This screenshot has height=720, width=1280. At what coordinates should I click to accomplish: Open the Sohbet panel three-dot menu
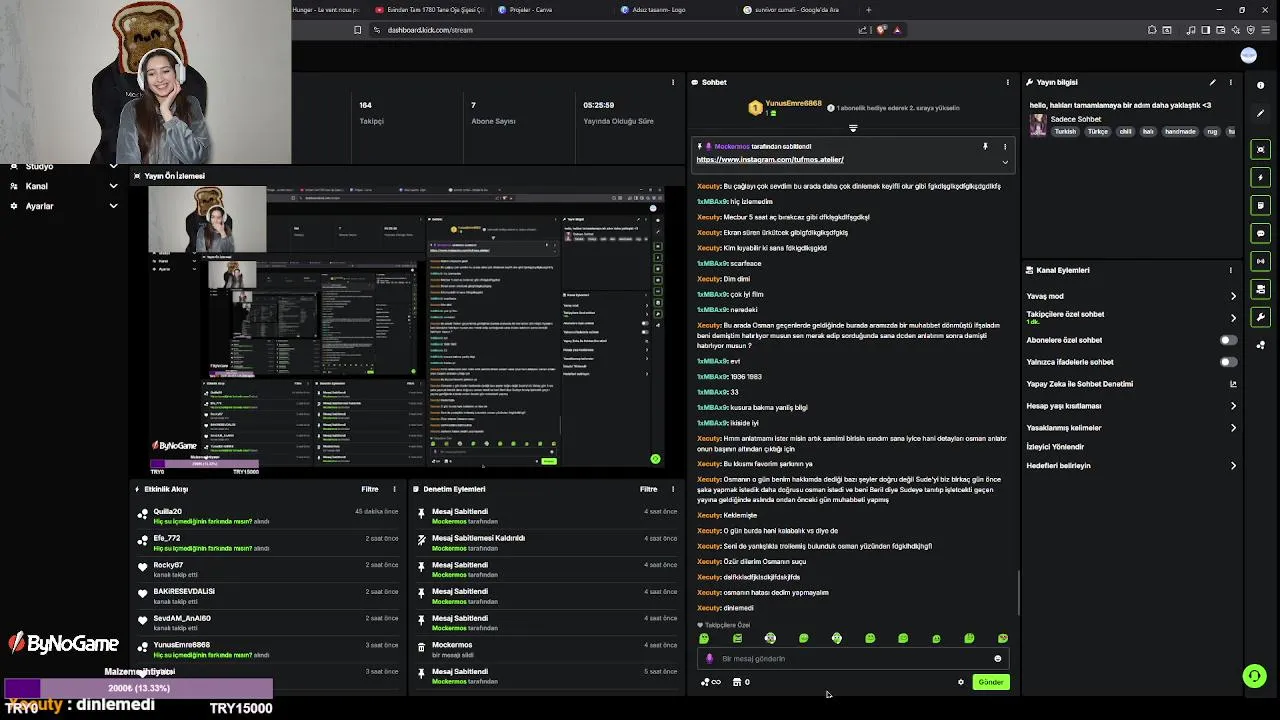(1007, 82)
